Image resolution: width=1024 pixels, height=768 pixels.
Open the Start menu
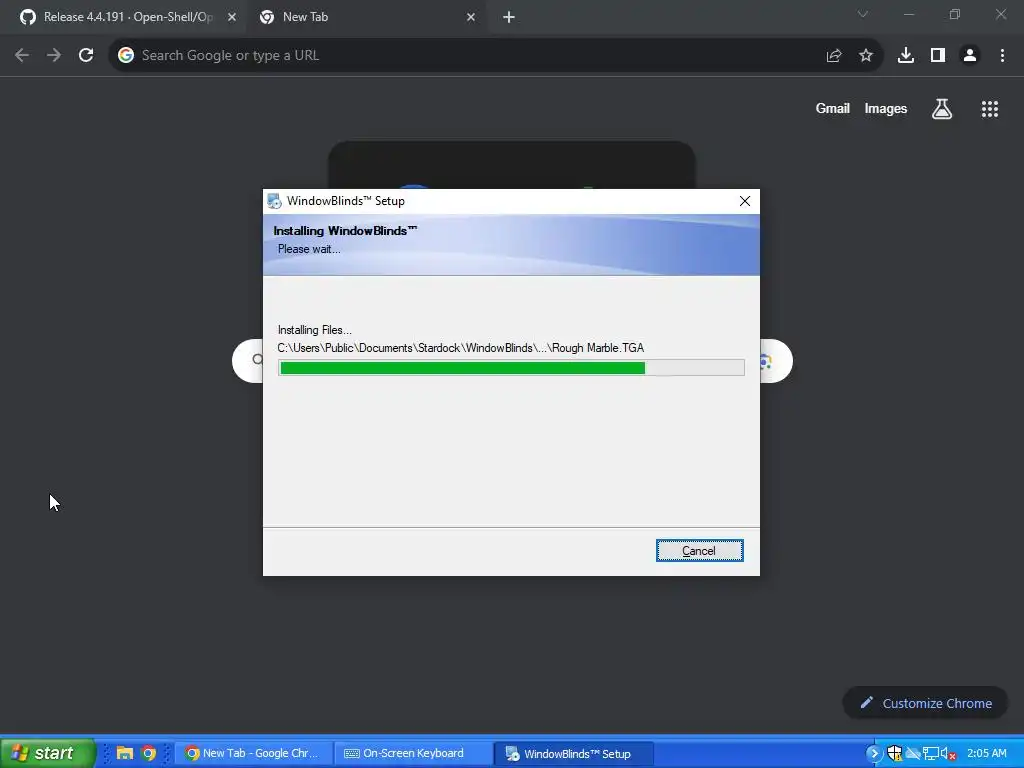tap(47, 753)
